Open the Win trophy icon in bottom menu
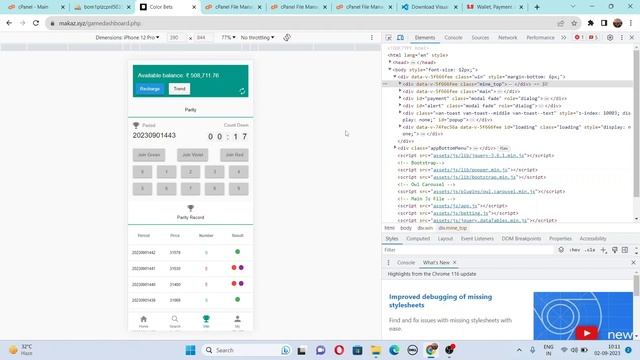 click(x=206, y=321)
